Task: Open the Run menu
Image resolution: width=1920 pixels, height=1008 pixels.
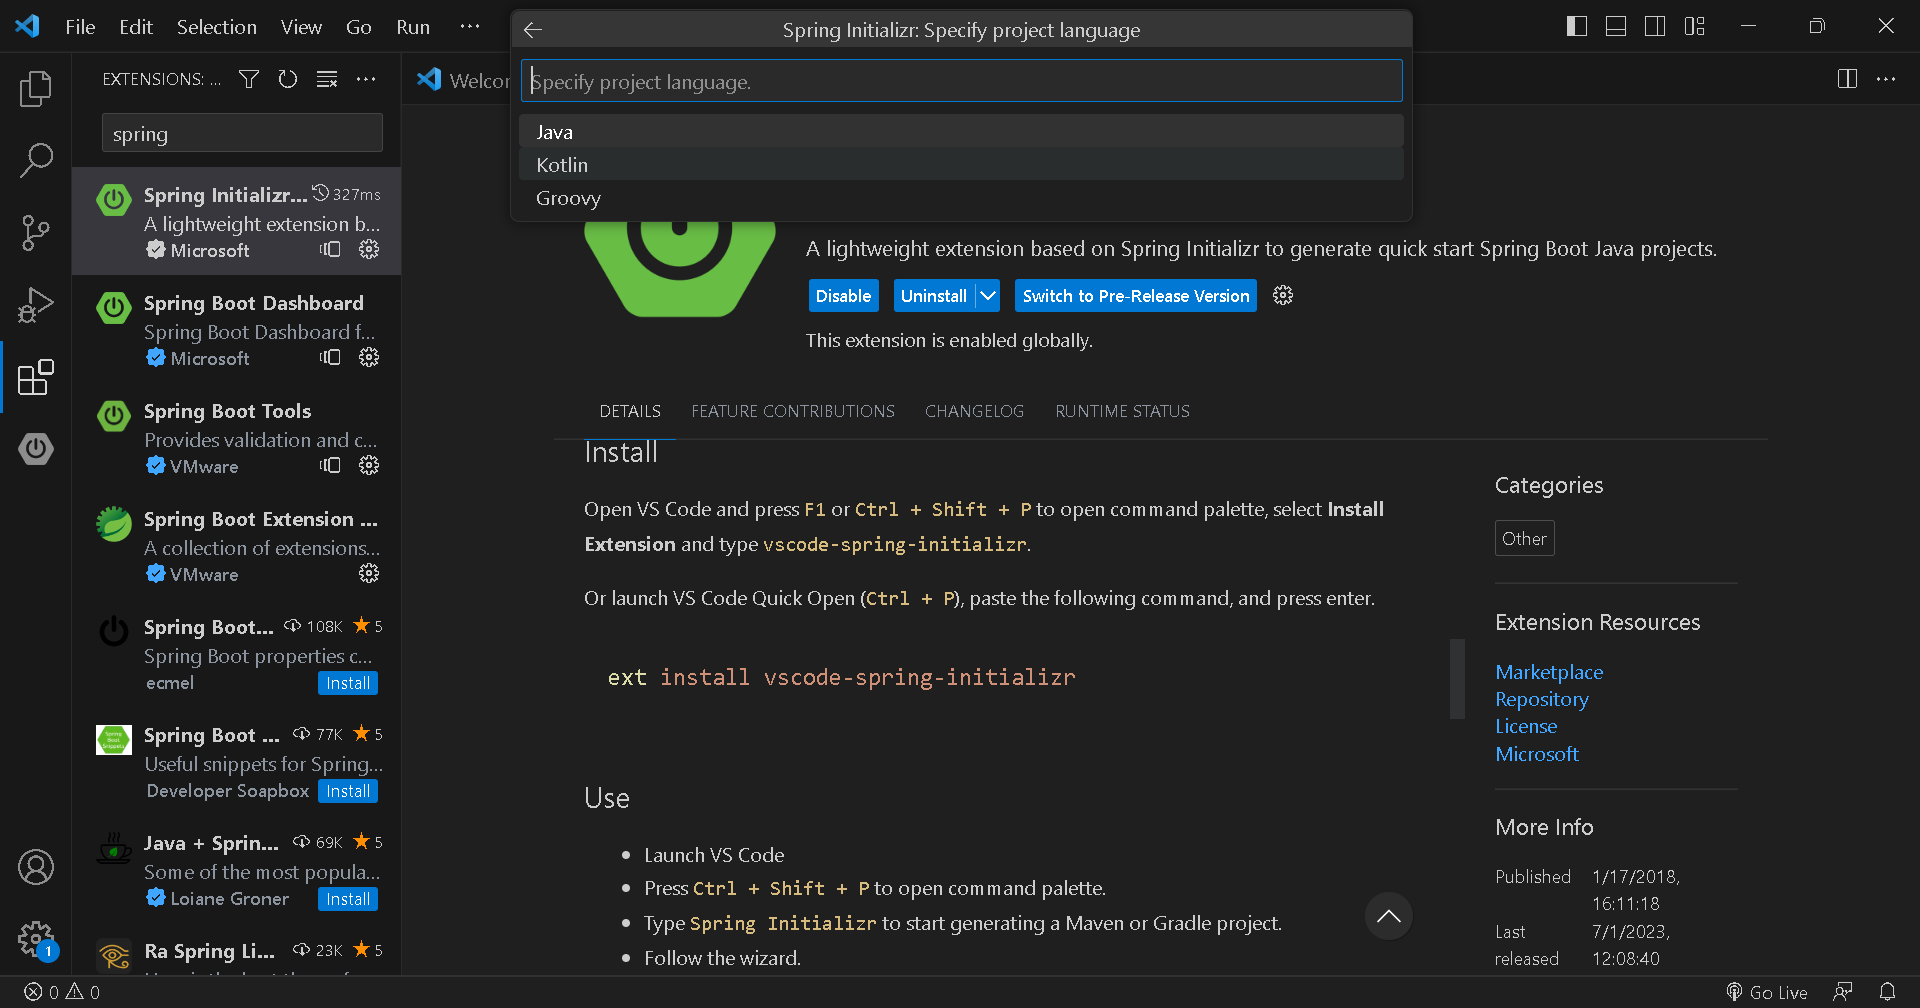Action: coord(413,27)
